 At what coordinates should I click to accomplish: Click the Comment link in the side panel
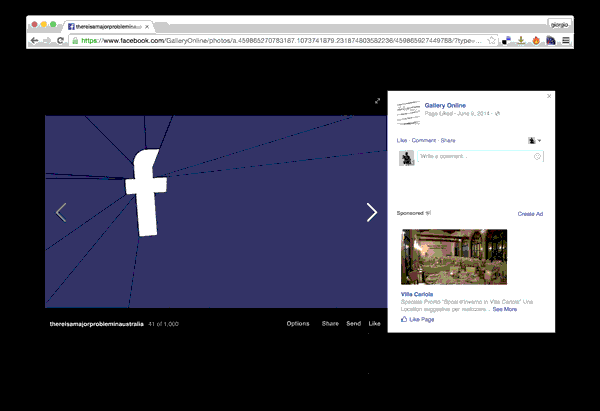424,140
